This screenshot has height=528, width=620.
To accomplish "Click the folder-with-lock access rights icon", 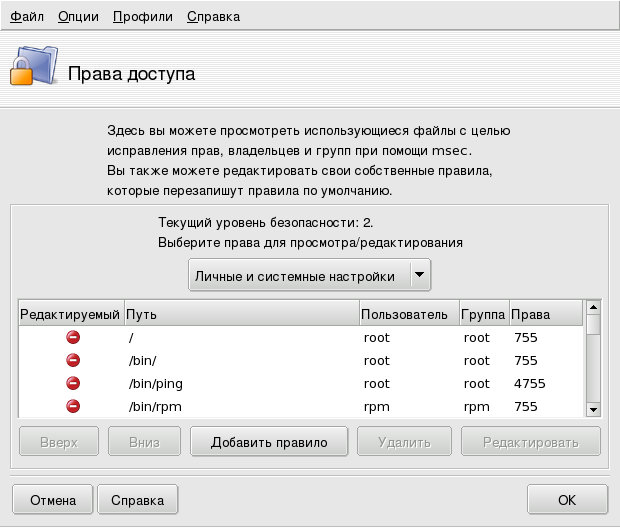I will [x=33, y=67].
